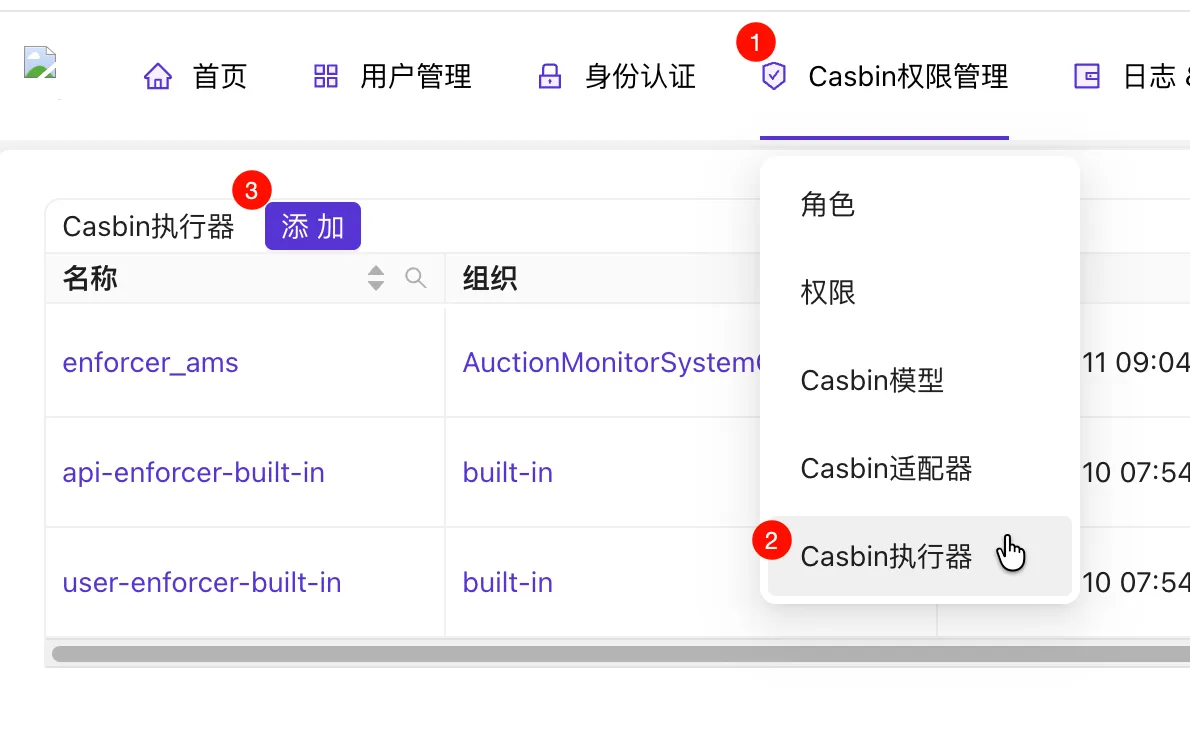This screenshot has width=1190, height=736.
Task: Click the home icon beside 首页
Action: pos(158,77)
